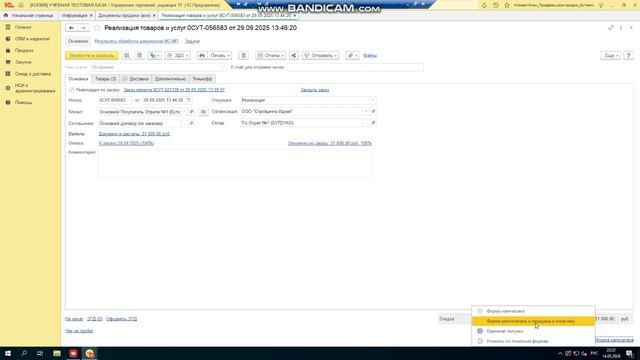Screen dimensions: 640x360
Task: Click the post document icon after yellow button
Action: tap(127, 56)
